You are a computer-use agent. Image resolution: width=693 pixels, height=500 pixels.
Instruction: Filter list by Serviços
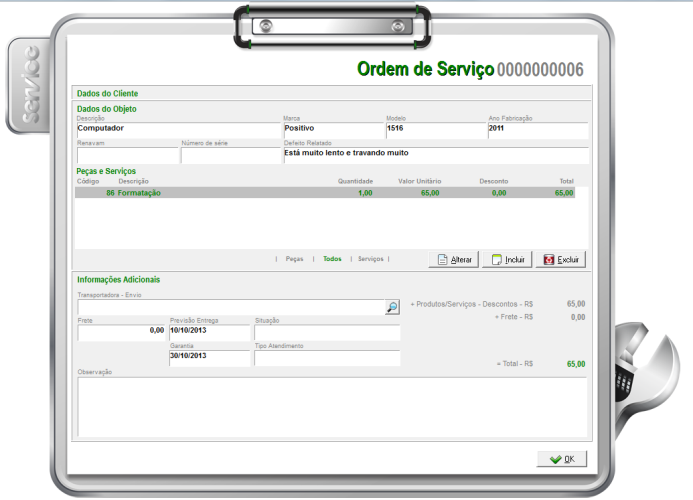[x=370, y=258]
